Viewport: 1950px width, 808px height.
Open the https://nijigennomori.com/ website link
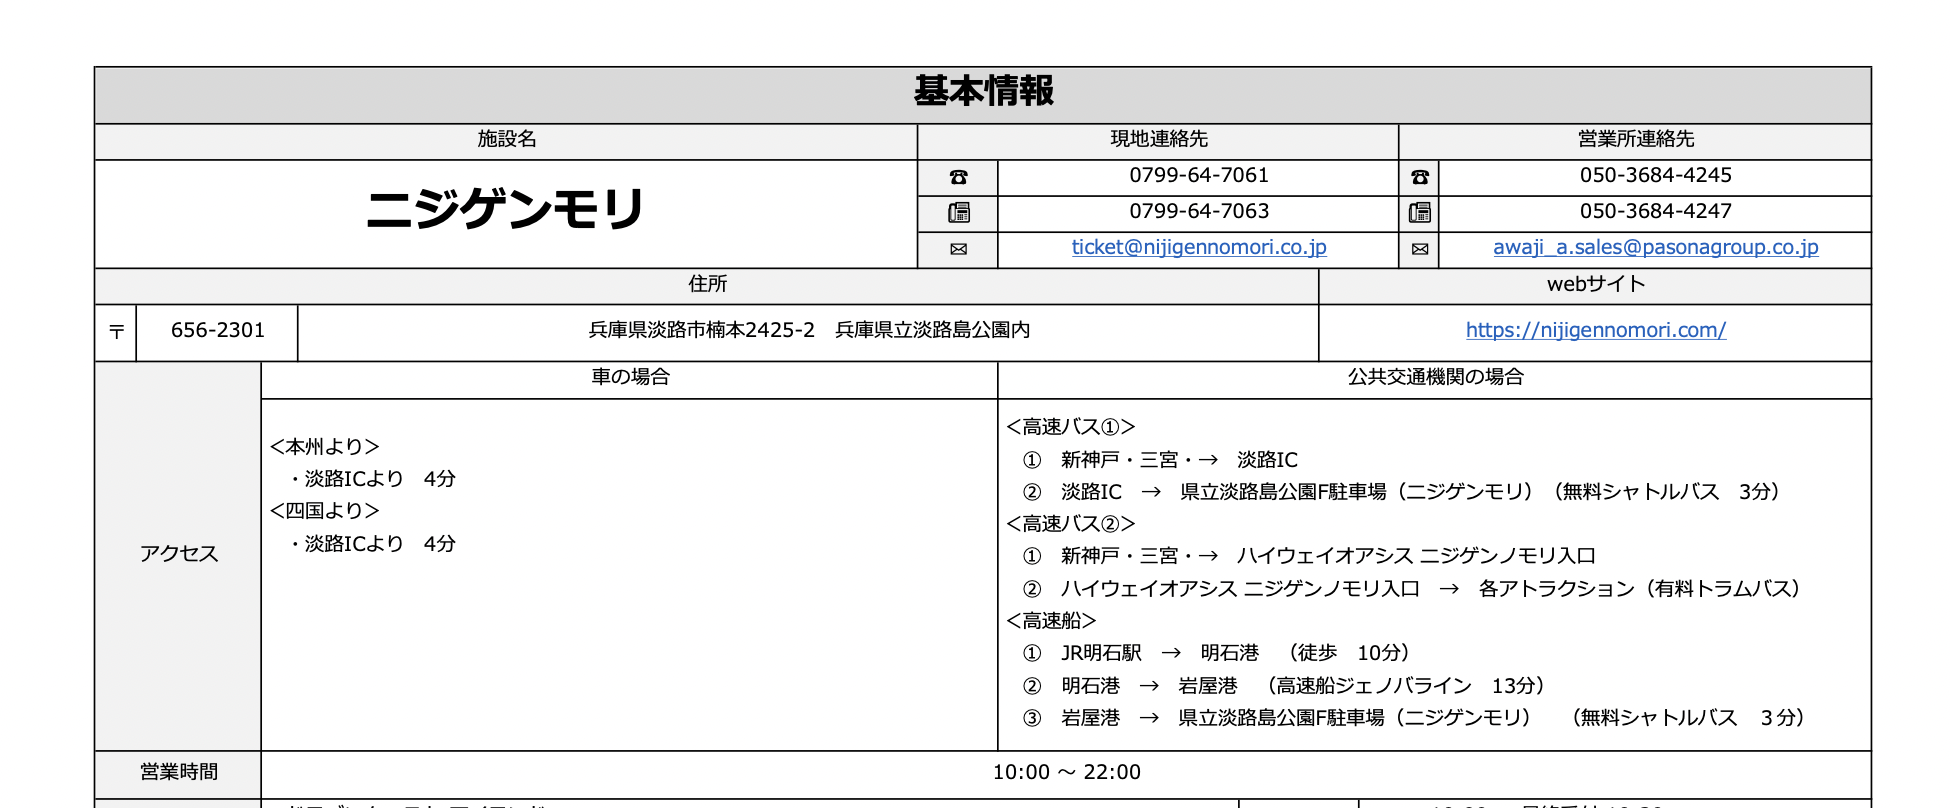click(x=1595, y=330)
